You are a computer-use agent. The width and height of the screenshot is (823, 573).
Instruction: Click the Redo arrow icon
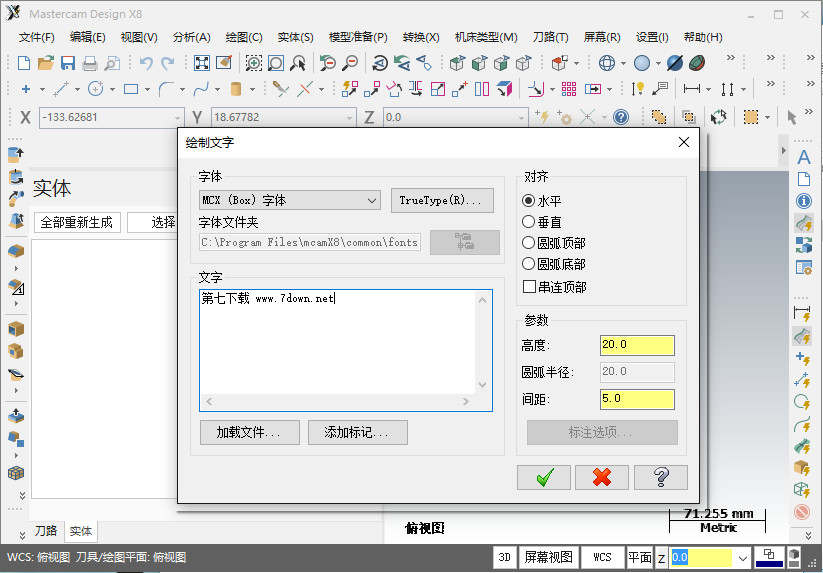click(x=167, y=63)
